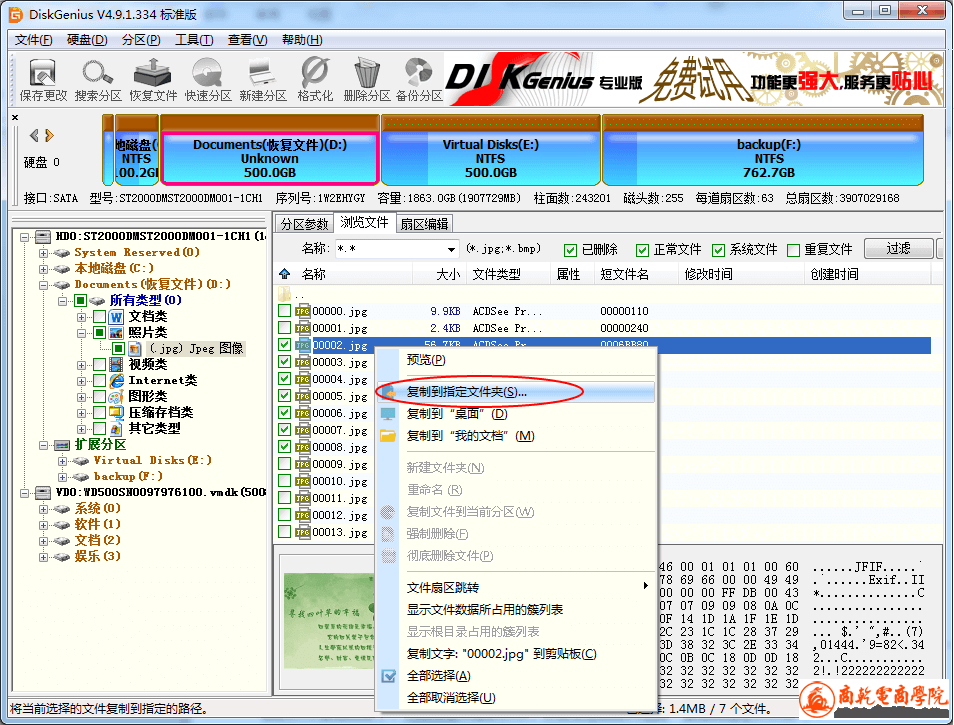Expand the System Reserved(0) node
The height and width of the screenshot is (725, 954).
click(x=43, y=252)
